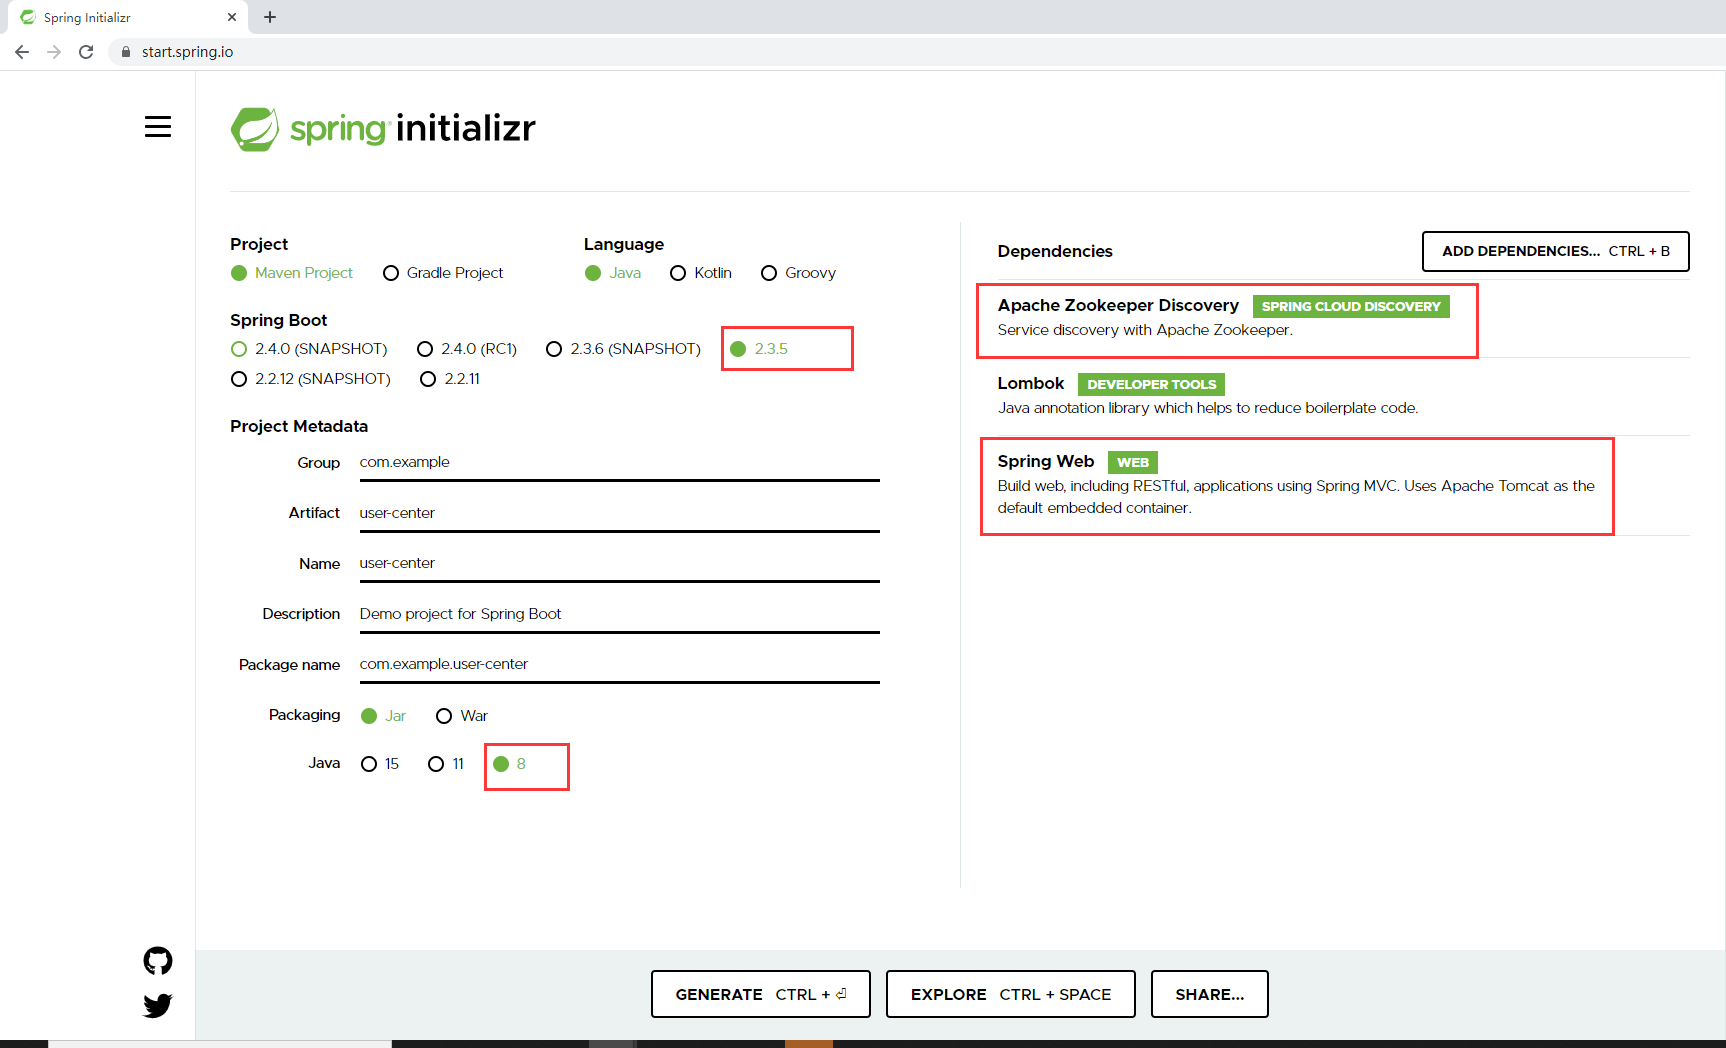
Task: Select Java version 11
Action: pyautogui.click(x=446, y=764)
